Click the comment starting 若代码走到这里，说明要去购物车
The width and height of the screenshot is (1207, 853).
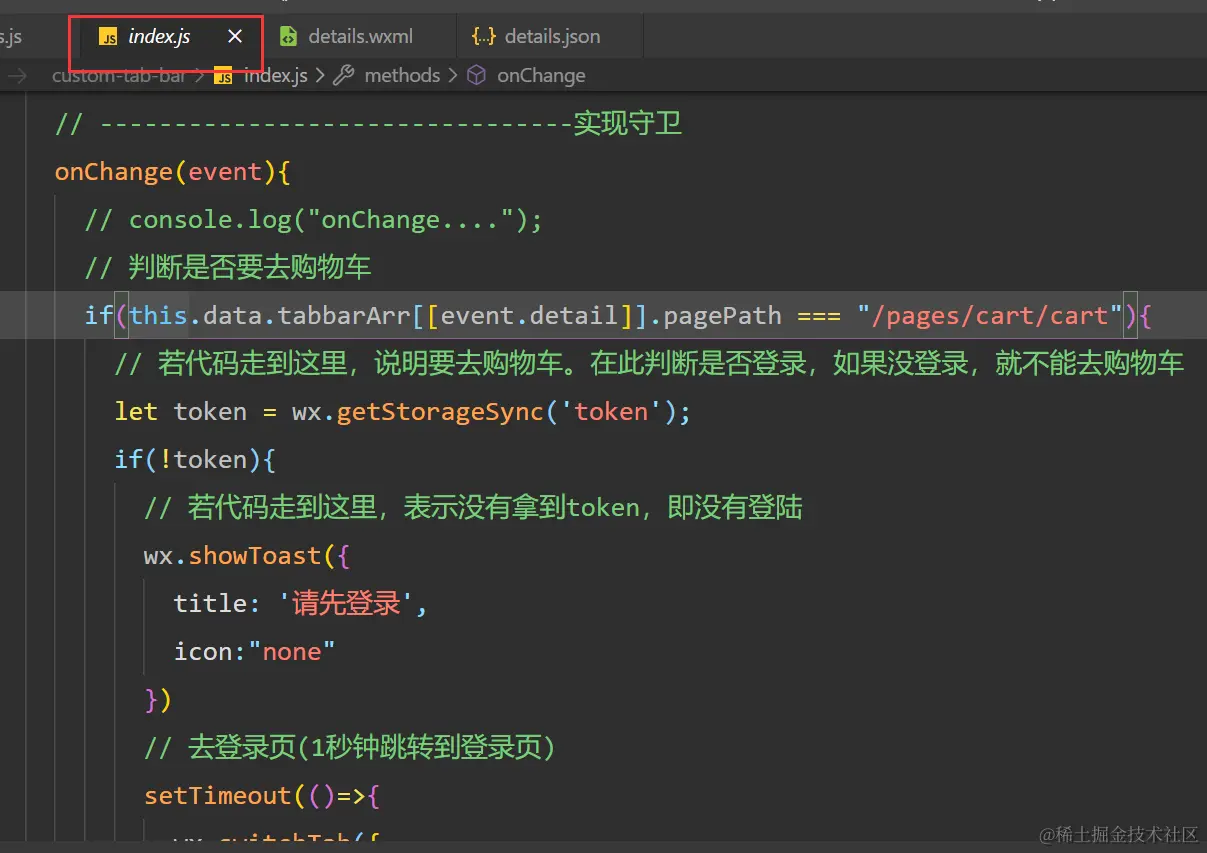pos(649,363)
